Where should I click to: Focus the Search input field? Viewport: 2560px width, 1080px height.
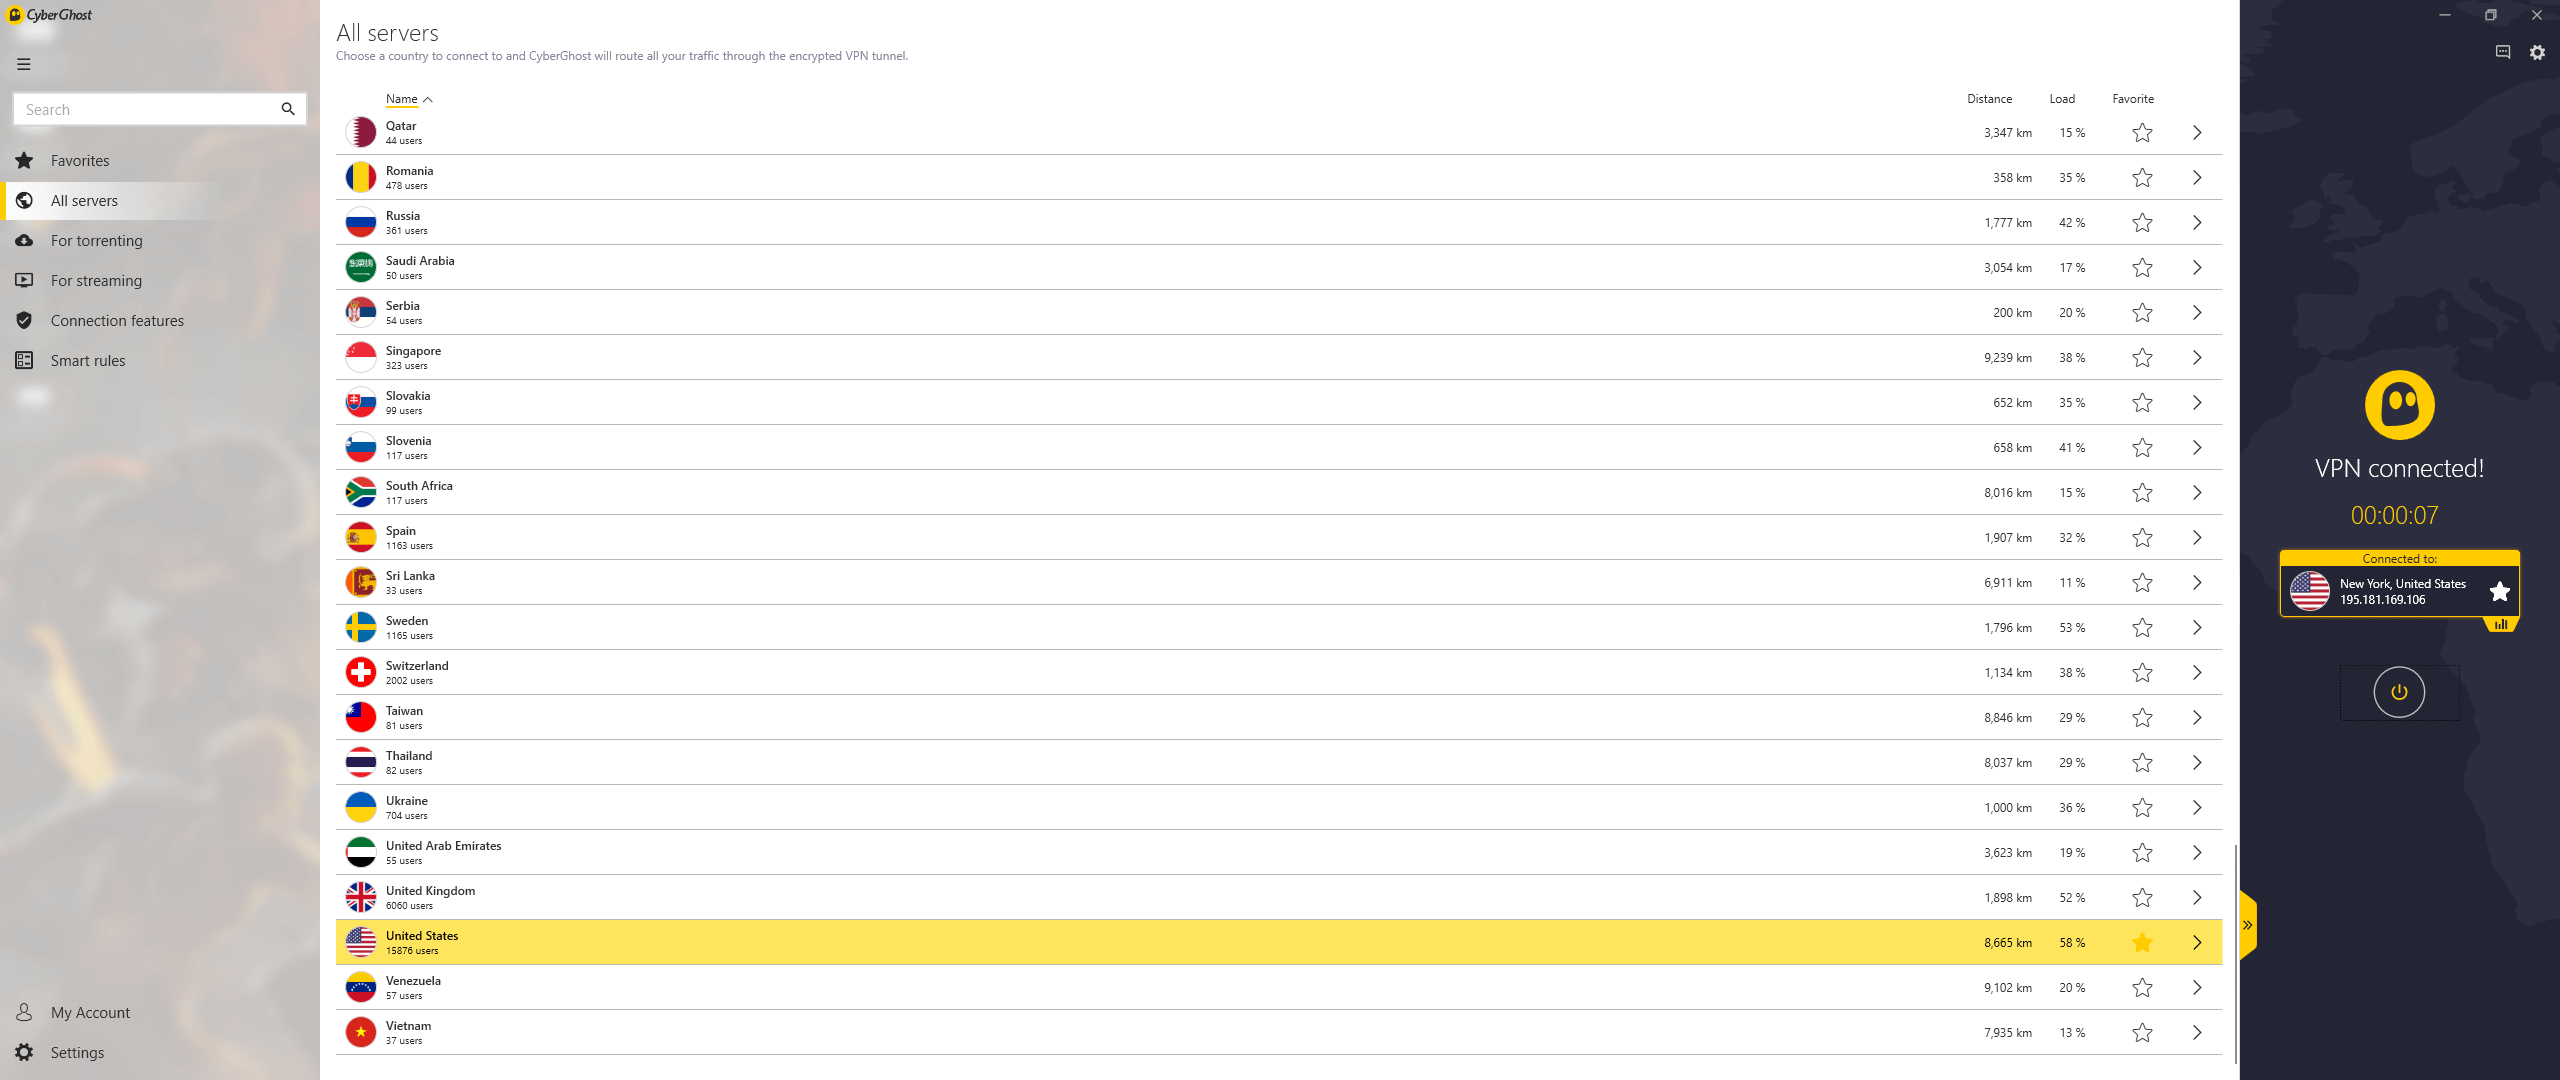click(x=160, y=109)
